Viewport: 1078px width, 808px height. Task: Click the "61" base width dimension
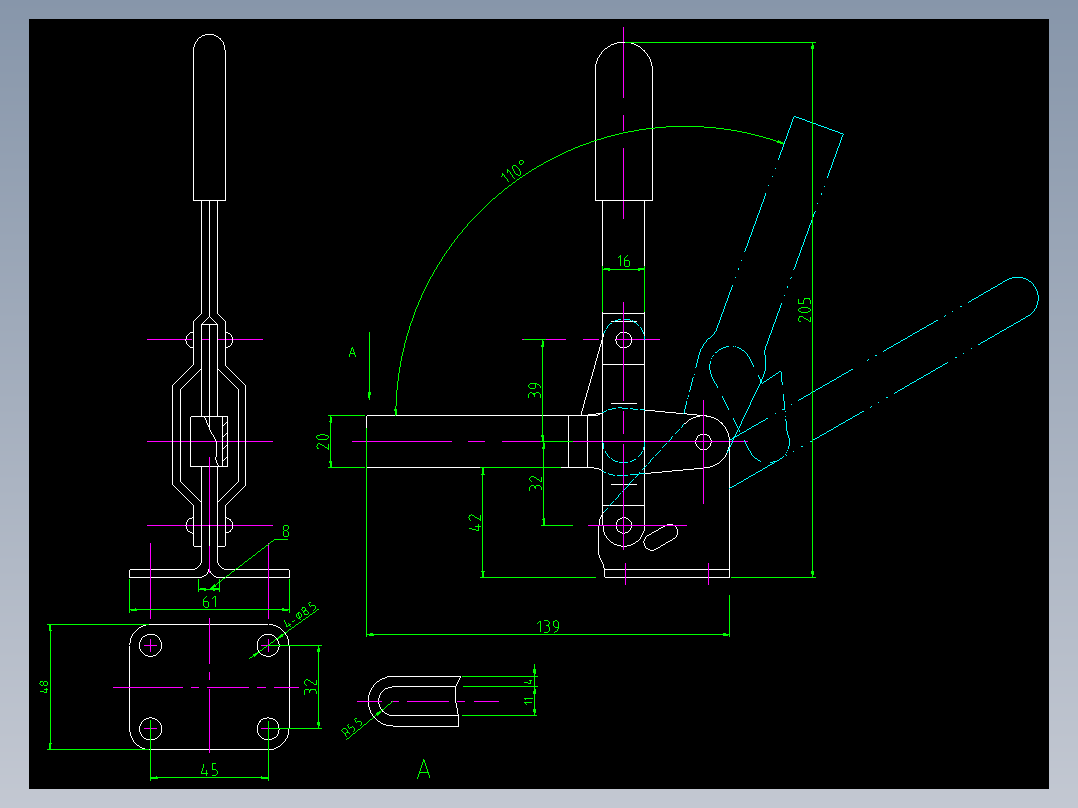(210, 602)
